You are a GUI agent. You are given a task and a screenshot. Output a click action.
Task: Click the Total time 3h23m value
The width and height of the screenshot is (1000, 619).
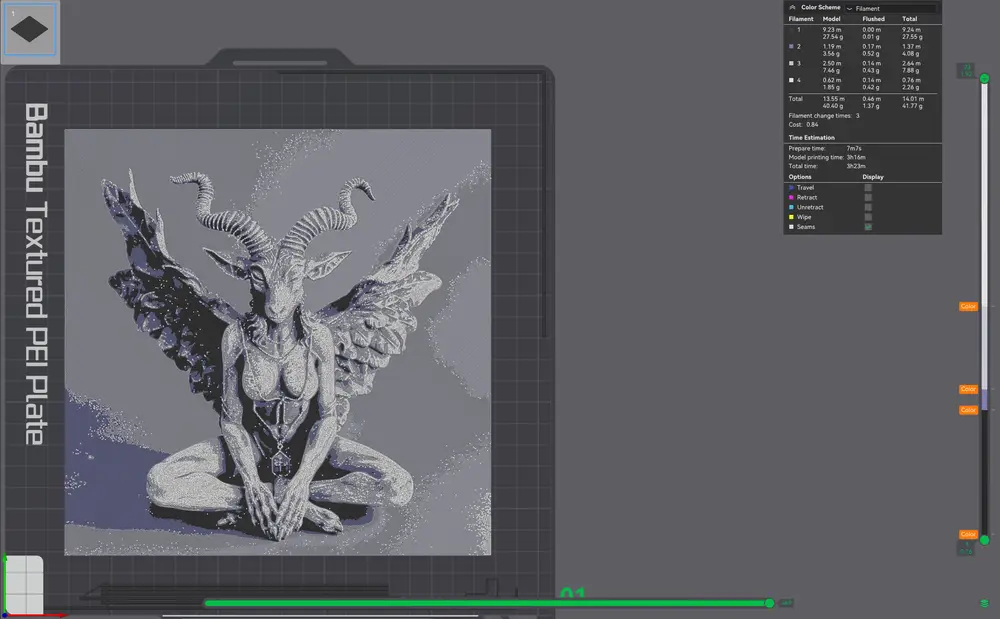[x=856, y=166]
